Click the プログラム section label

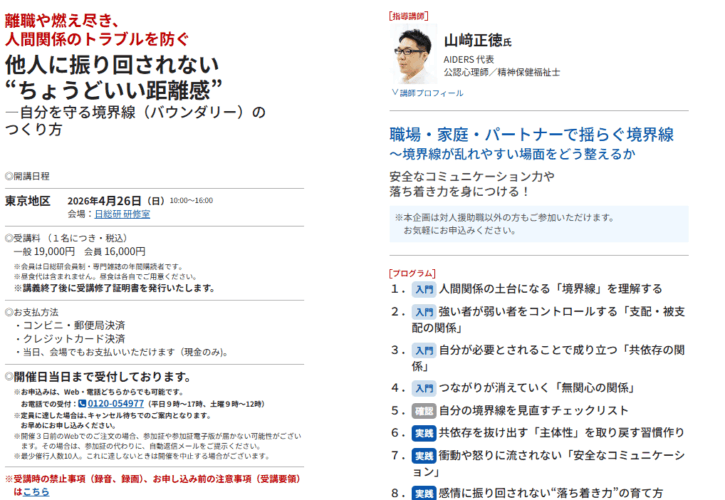coord(413,272)
